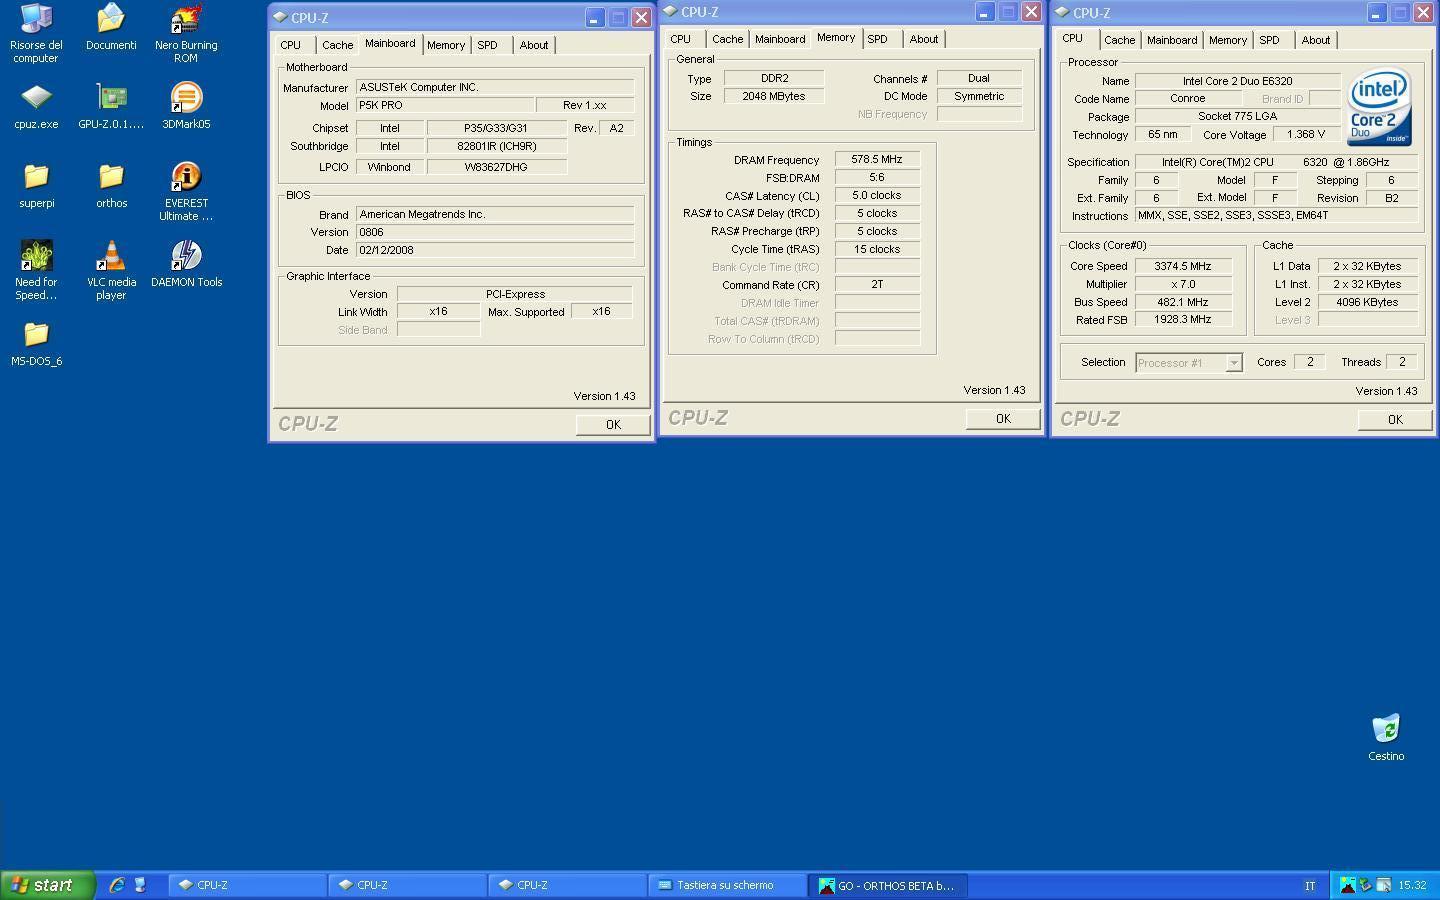Click the 82801IR (ICH9R) southbridge field

pos(497,146)
